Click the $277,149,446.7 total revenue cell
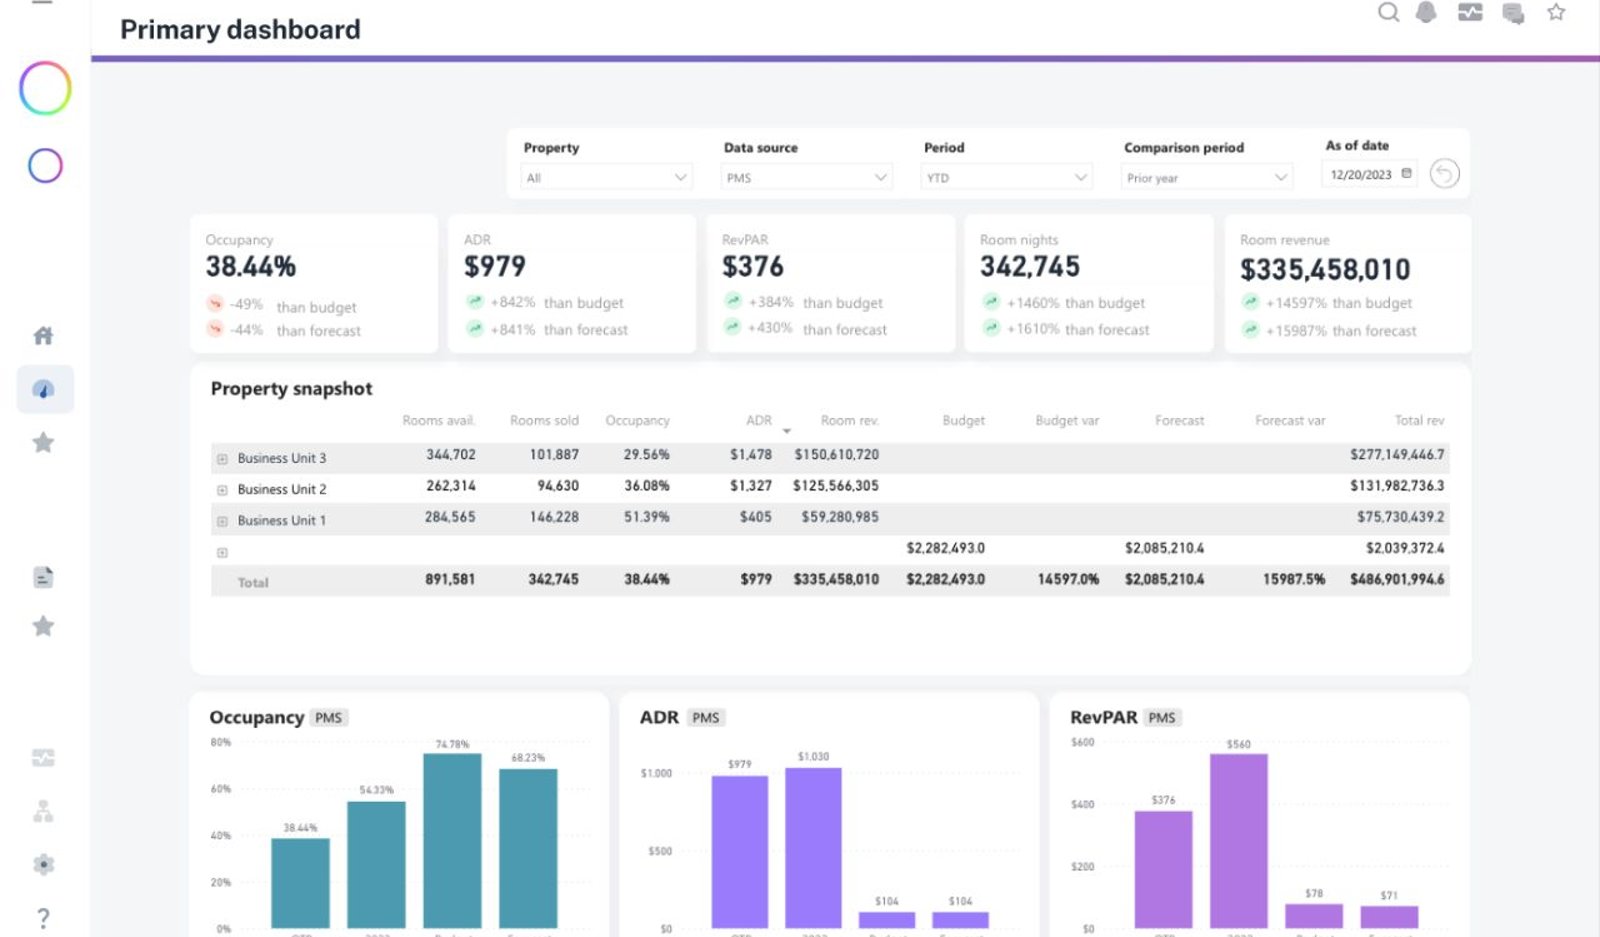1600x937 pixels. click(x=1397, y=455)
